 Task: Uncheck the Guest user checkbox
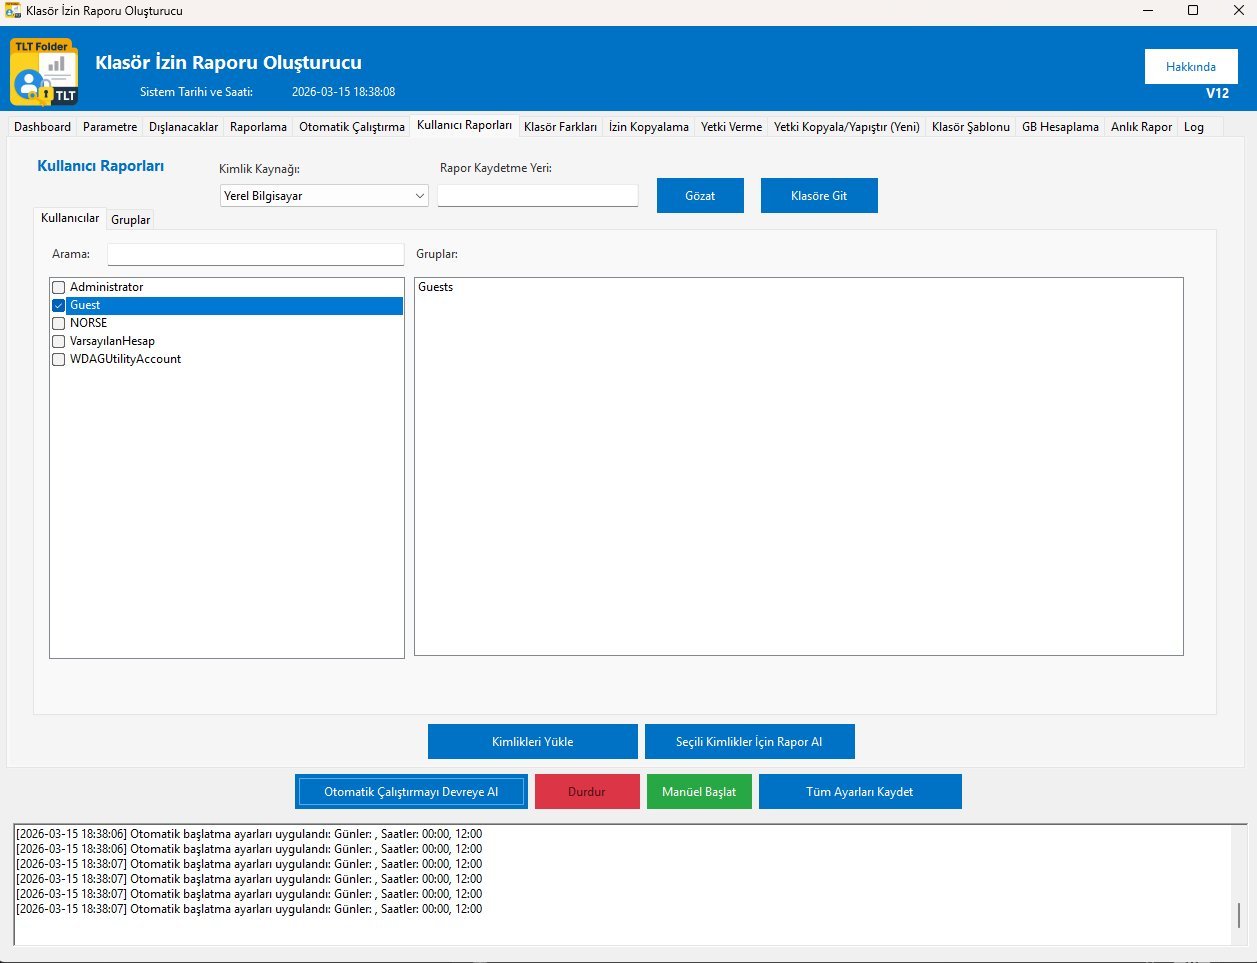pos(58,306)
